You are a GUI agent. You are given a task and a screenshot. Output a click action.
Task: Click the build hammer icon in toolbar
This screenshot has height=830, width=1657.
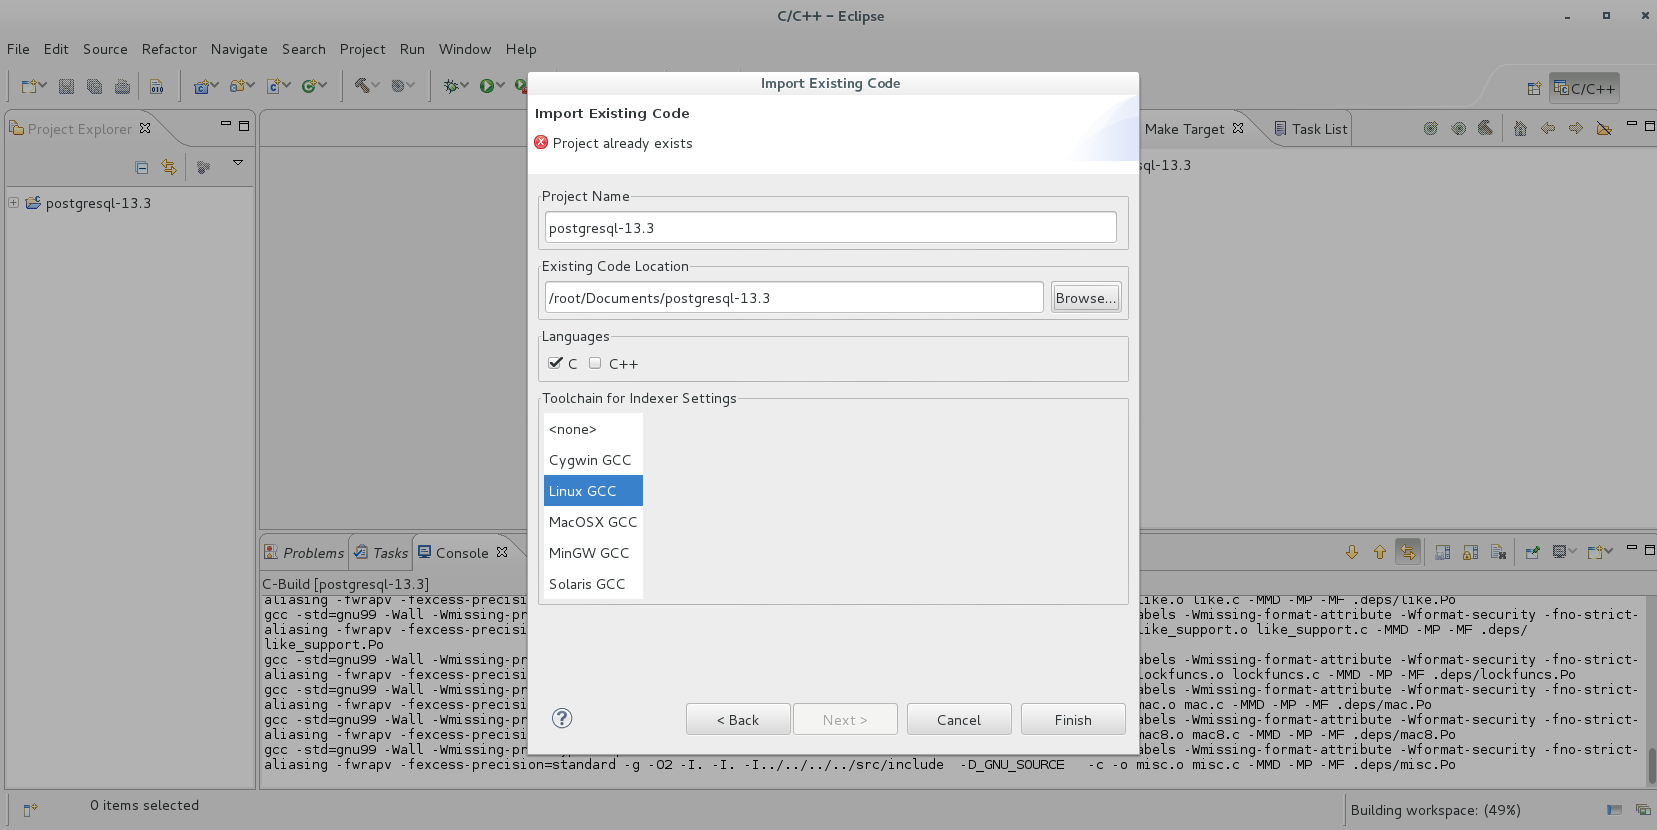(x=362, y=86)
